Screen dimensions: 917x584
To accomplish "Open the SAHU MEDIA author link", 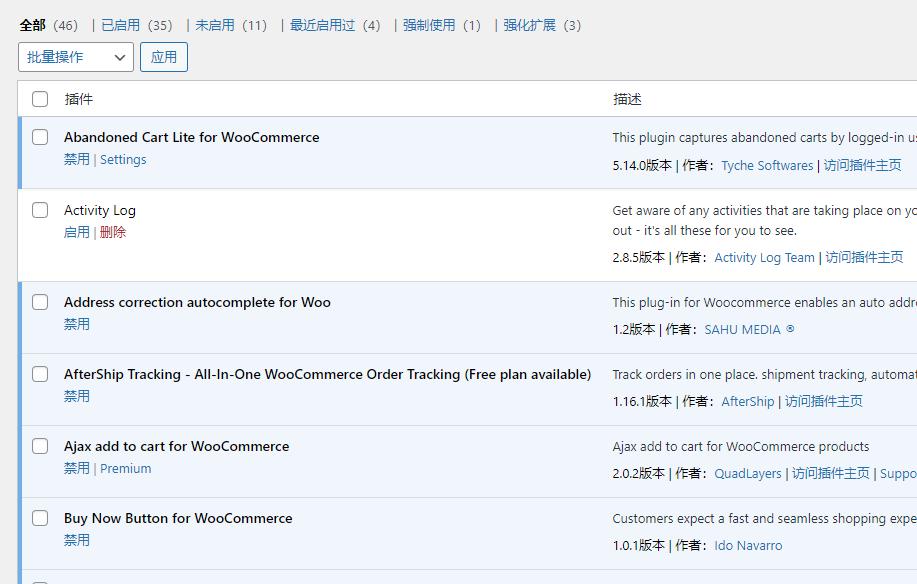I will pyautogui.click(x=742, y=329).
